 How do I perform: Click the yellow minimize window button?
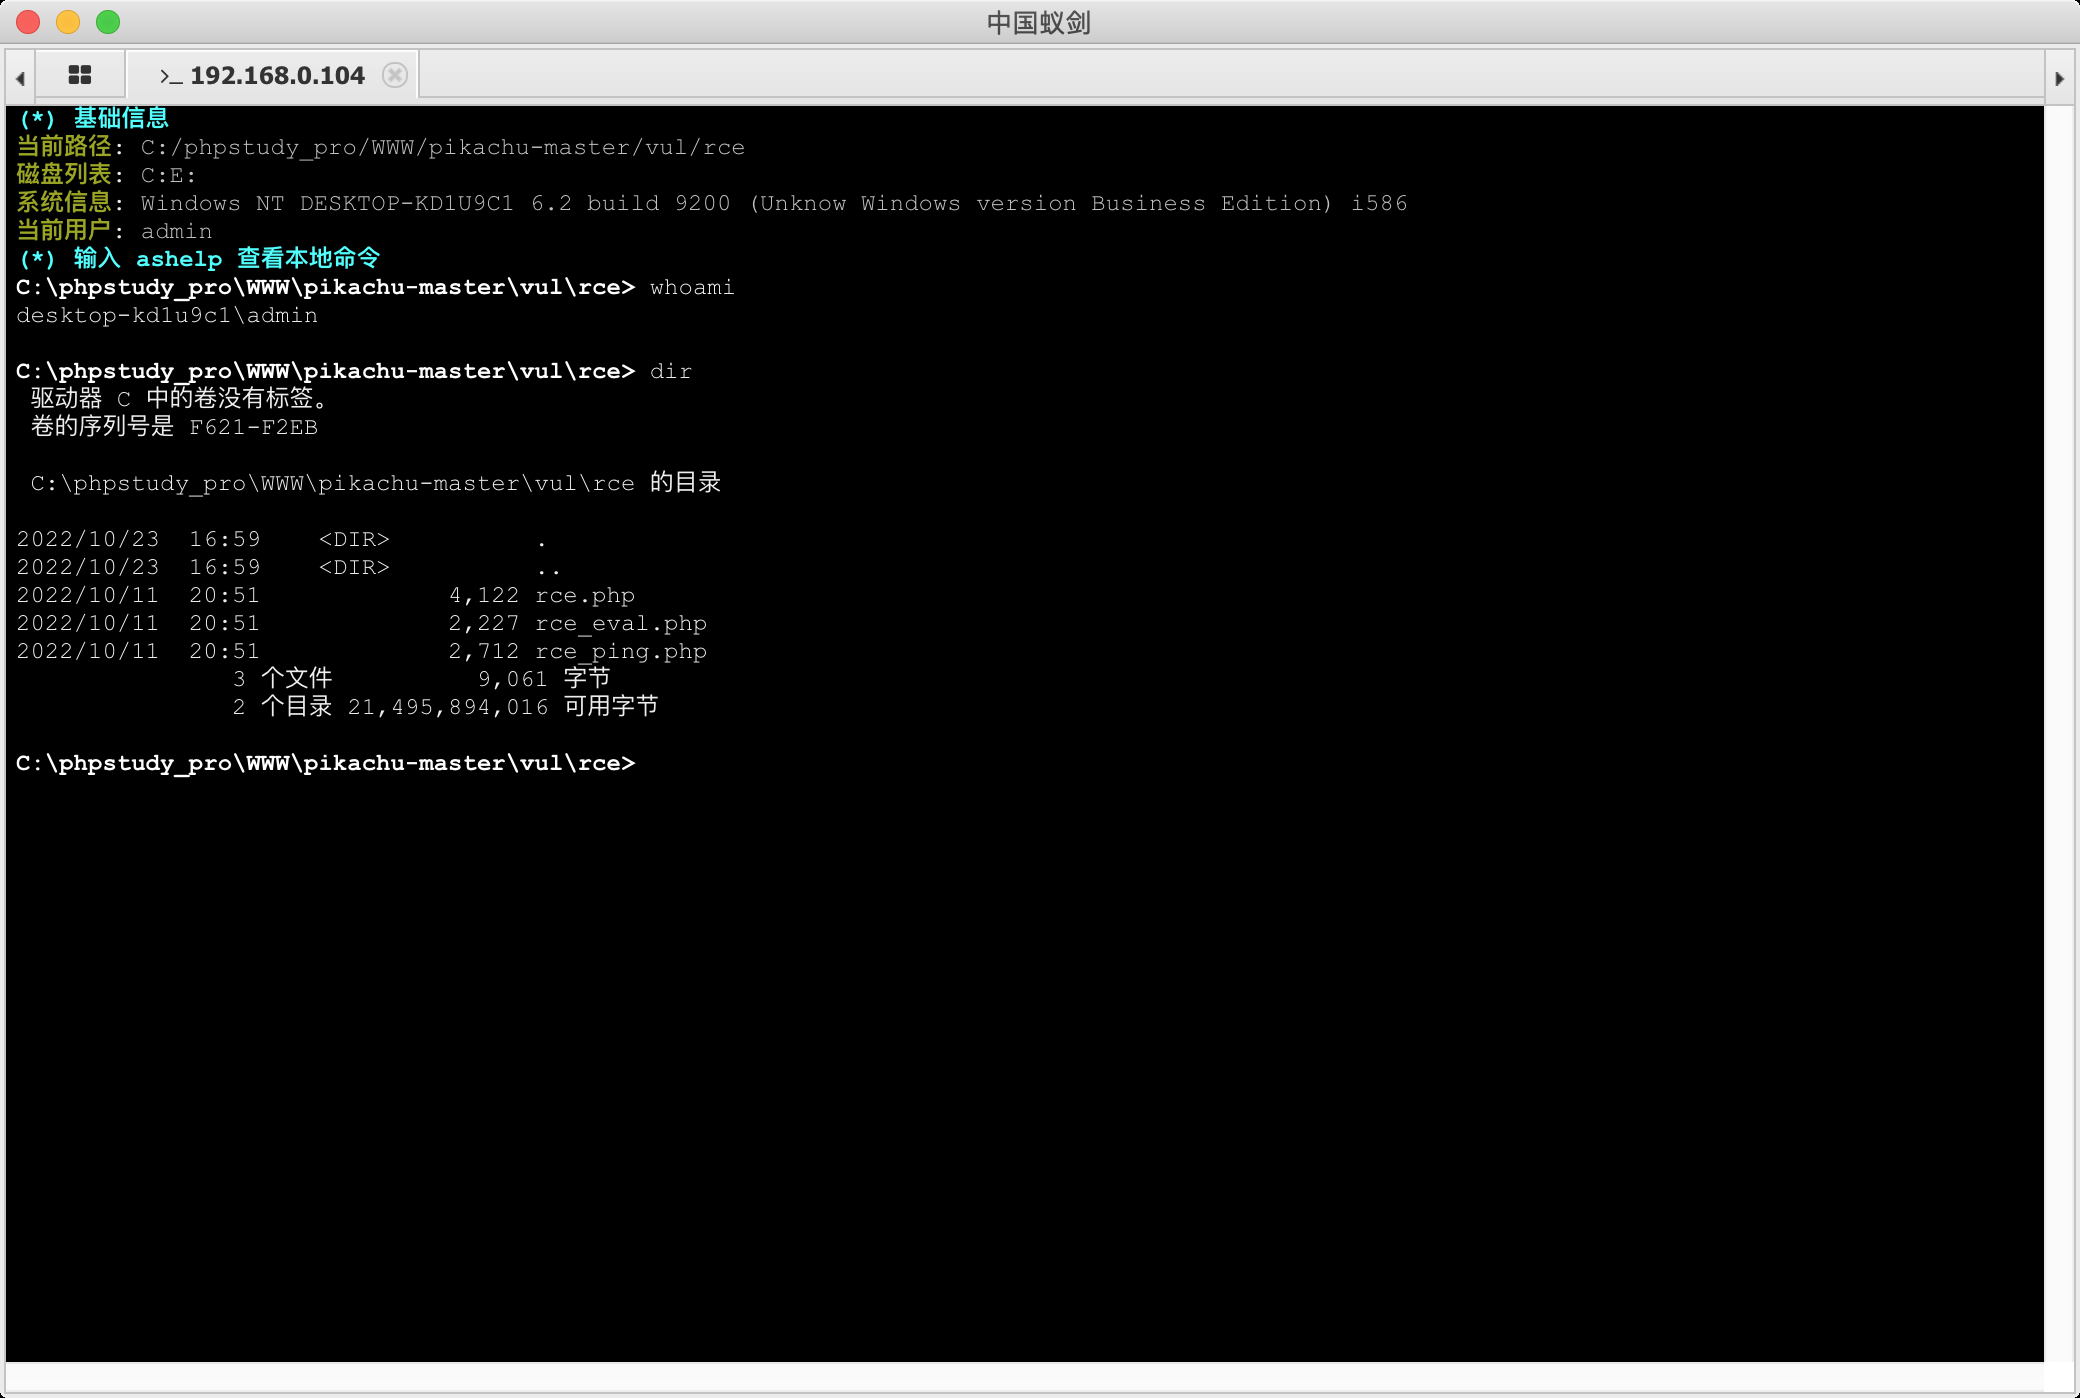(68, 21)
